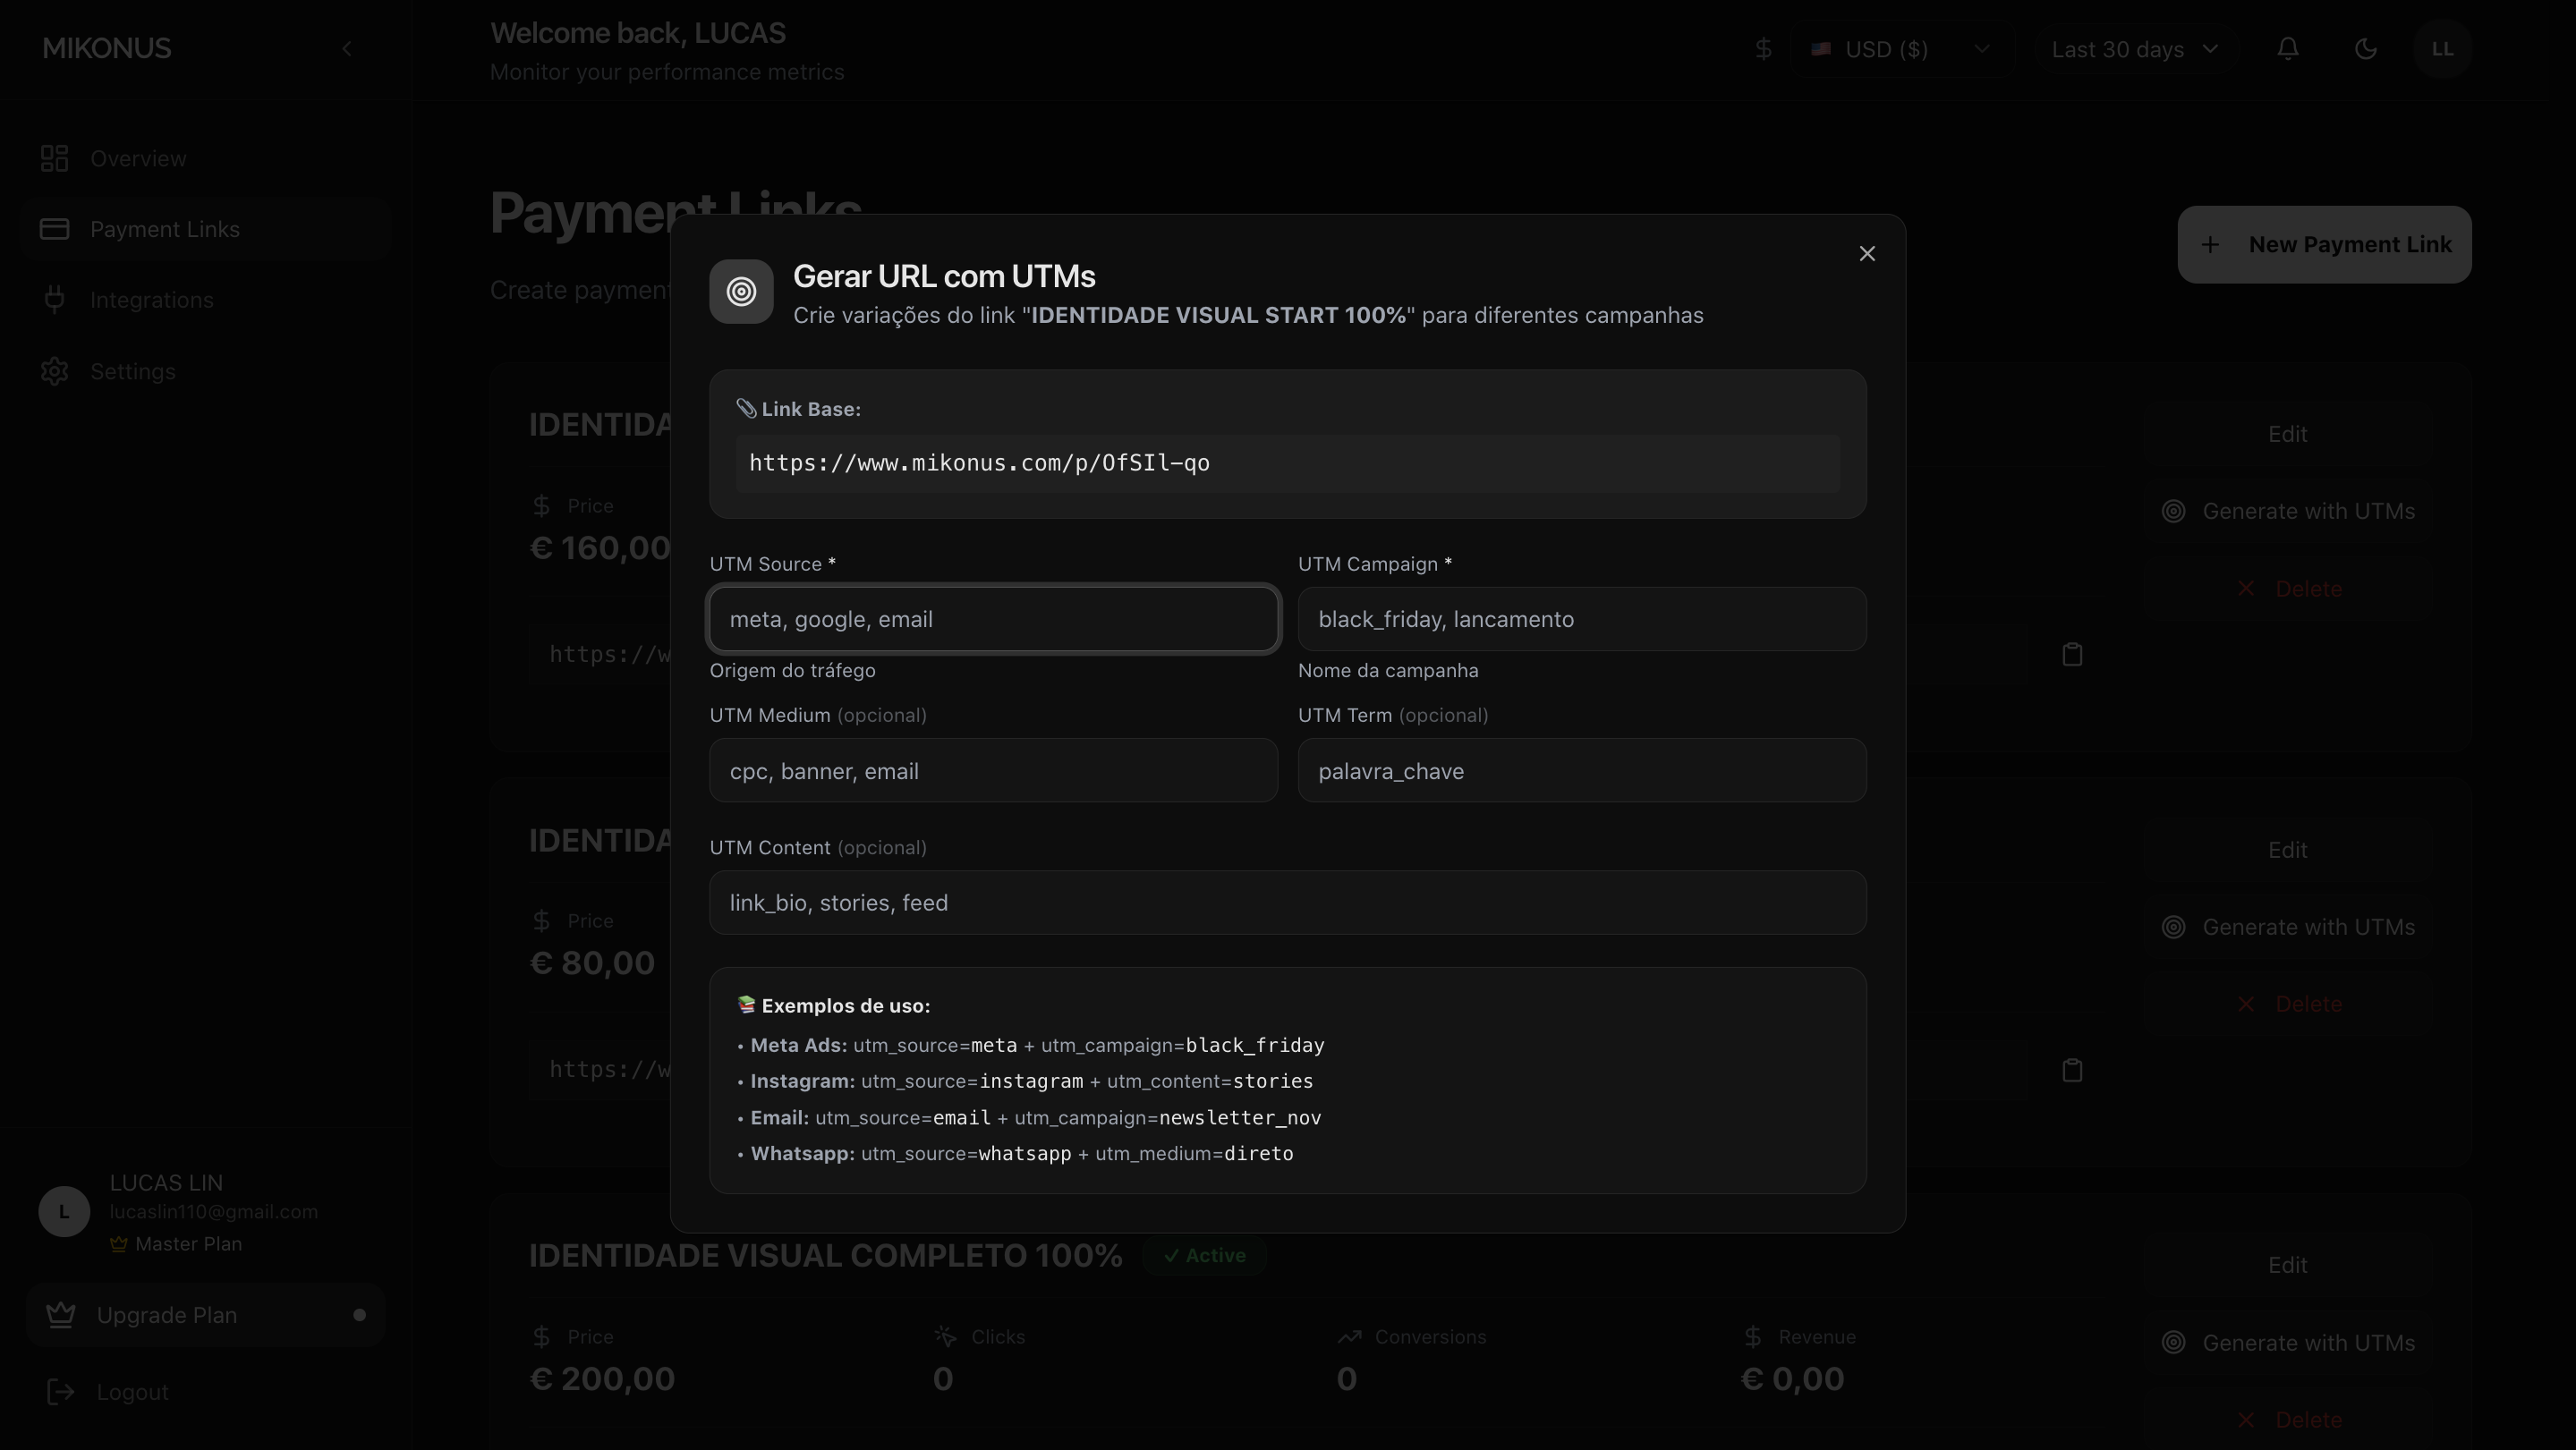Open the USD ($) currency dropdown
This screenshot has height=1450, width=2576.
(x=1900, y=49)
